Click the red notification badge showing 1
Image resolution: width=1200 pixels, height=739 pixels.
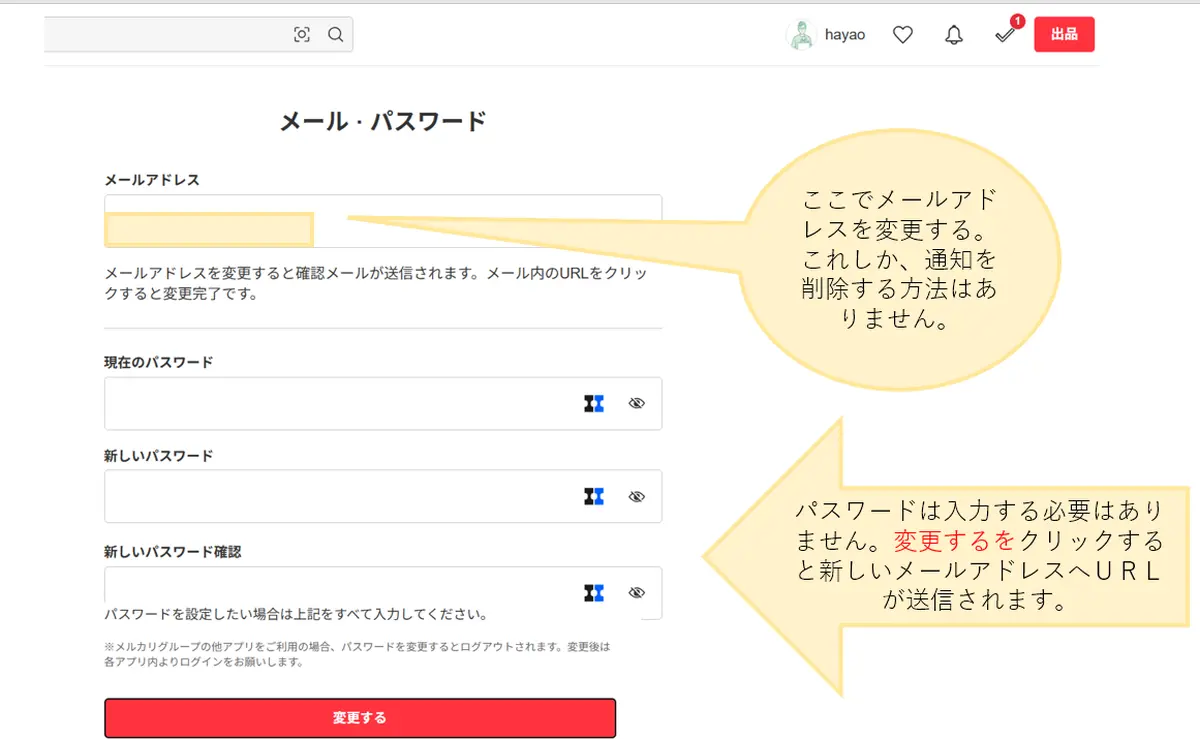[1017, 20]
